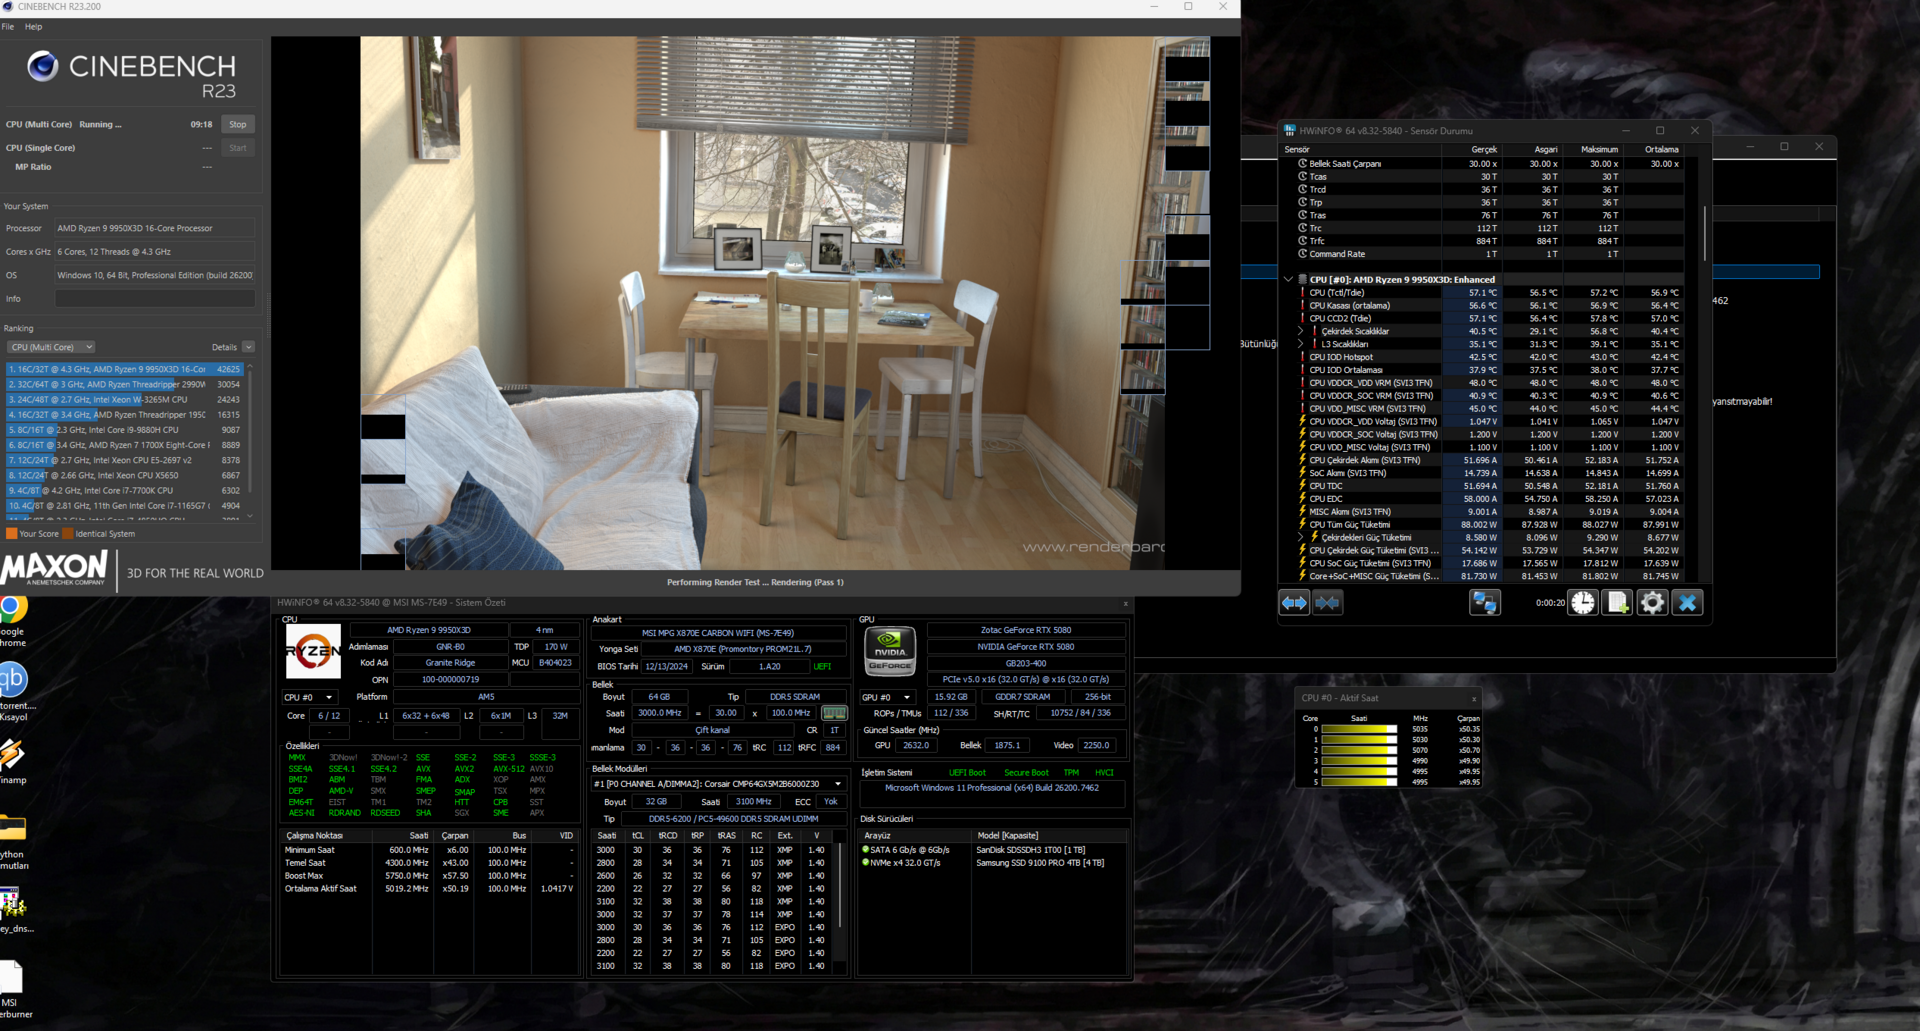Select the AMD Ryzen 9 9950X3D ranking entry
The width and height of the screenshot is (1920, 1031).
point(125,369)
